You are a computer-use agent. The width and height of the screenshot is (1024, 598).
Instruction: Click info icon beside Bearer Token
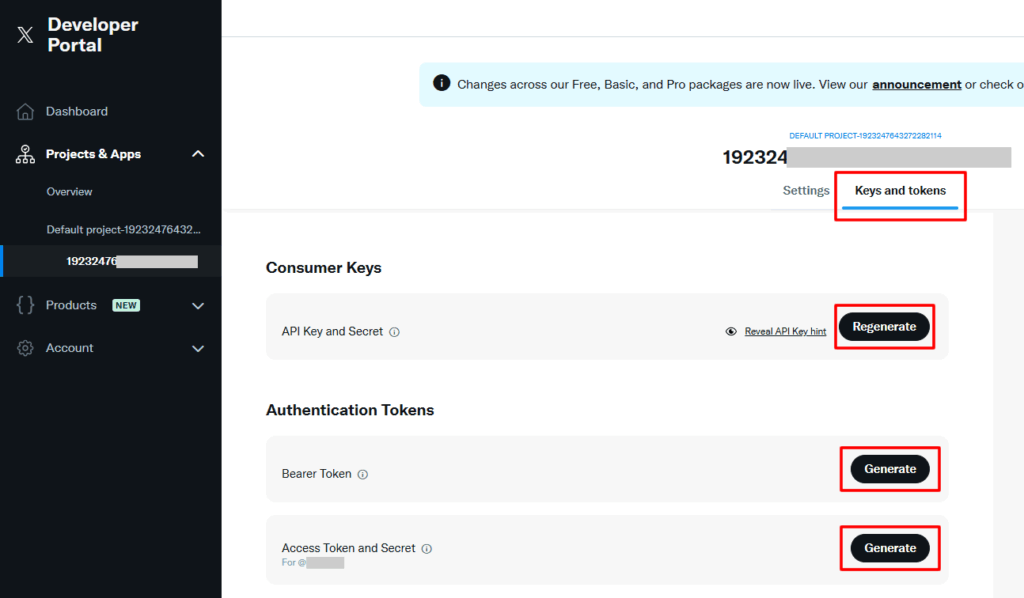362,475
